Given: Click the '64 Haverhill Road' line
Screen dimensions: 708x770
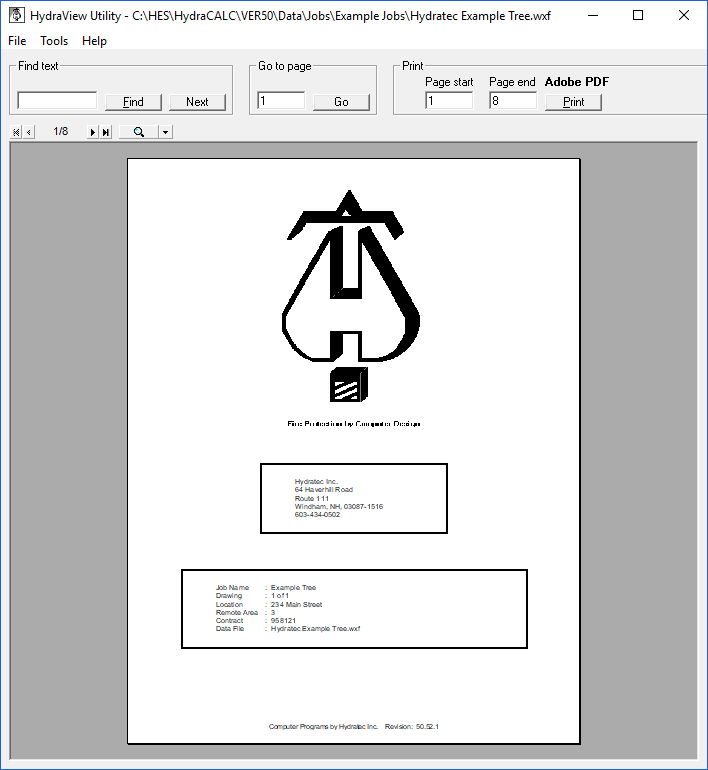Looking at the screenshot, I should pyautogui.click(x=324, y=490).
